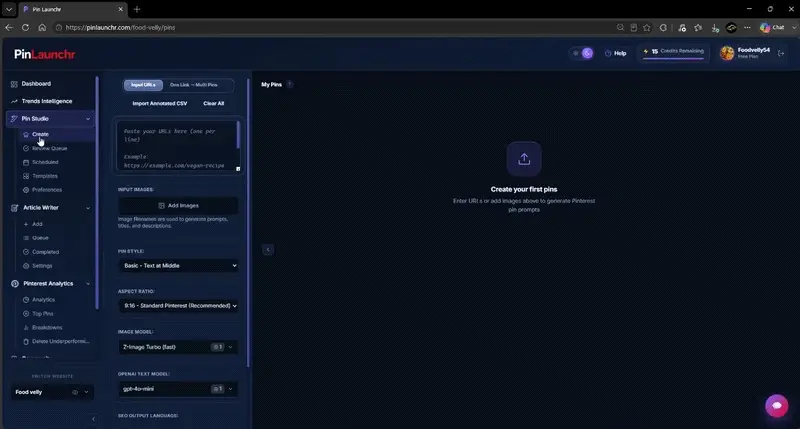Go to the browser home page

point(42,28)
